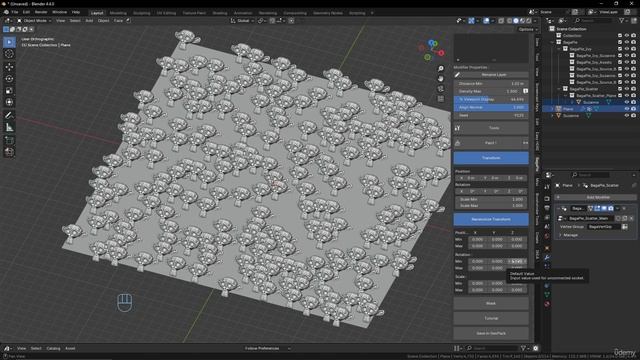
Task: Click the Rename Layer button
Action: pyautogui.click(x=494, y=75)
